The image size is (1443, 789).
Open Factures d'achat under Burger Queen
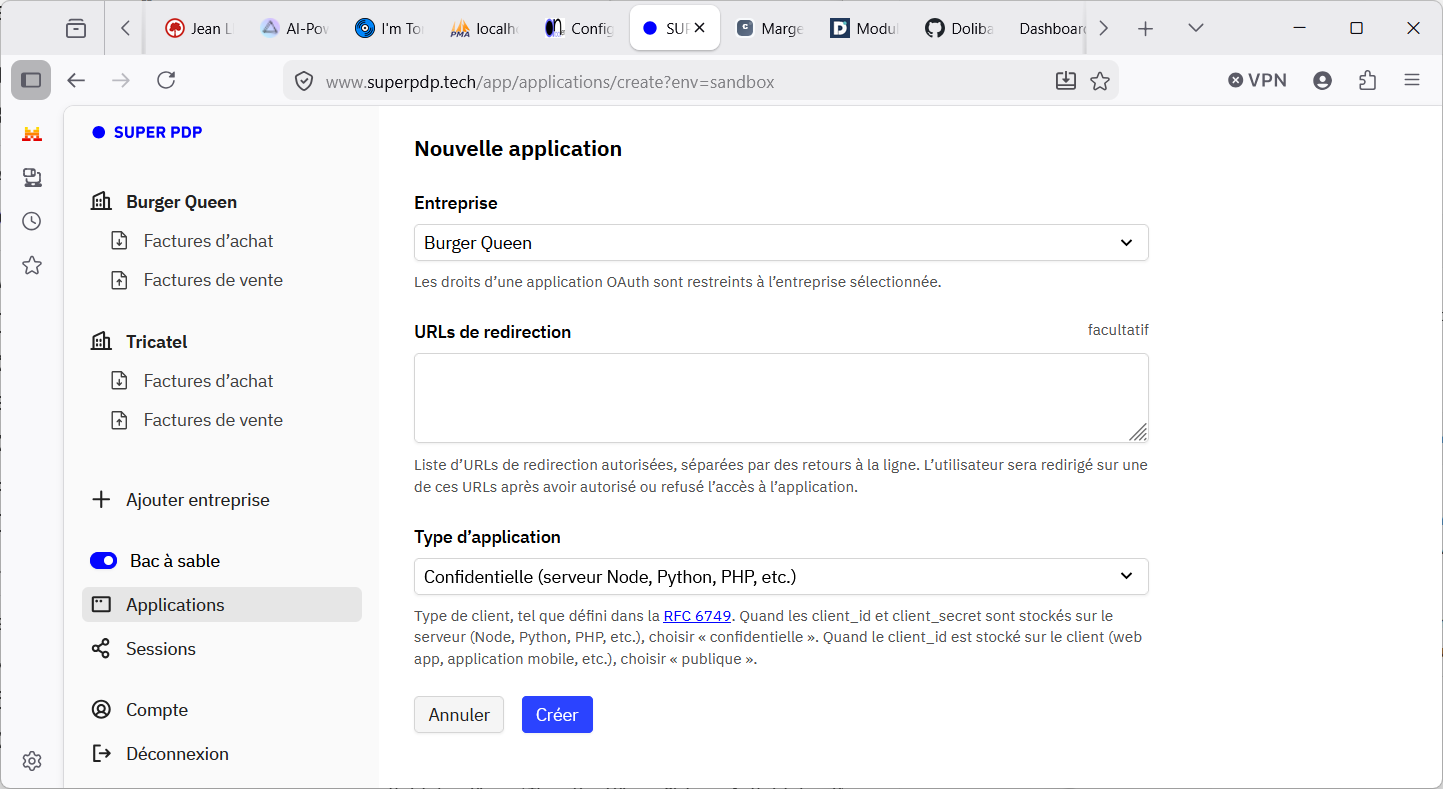click(x=208, y=241)
